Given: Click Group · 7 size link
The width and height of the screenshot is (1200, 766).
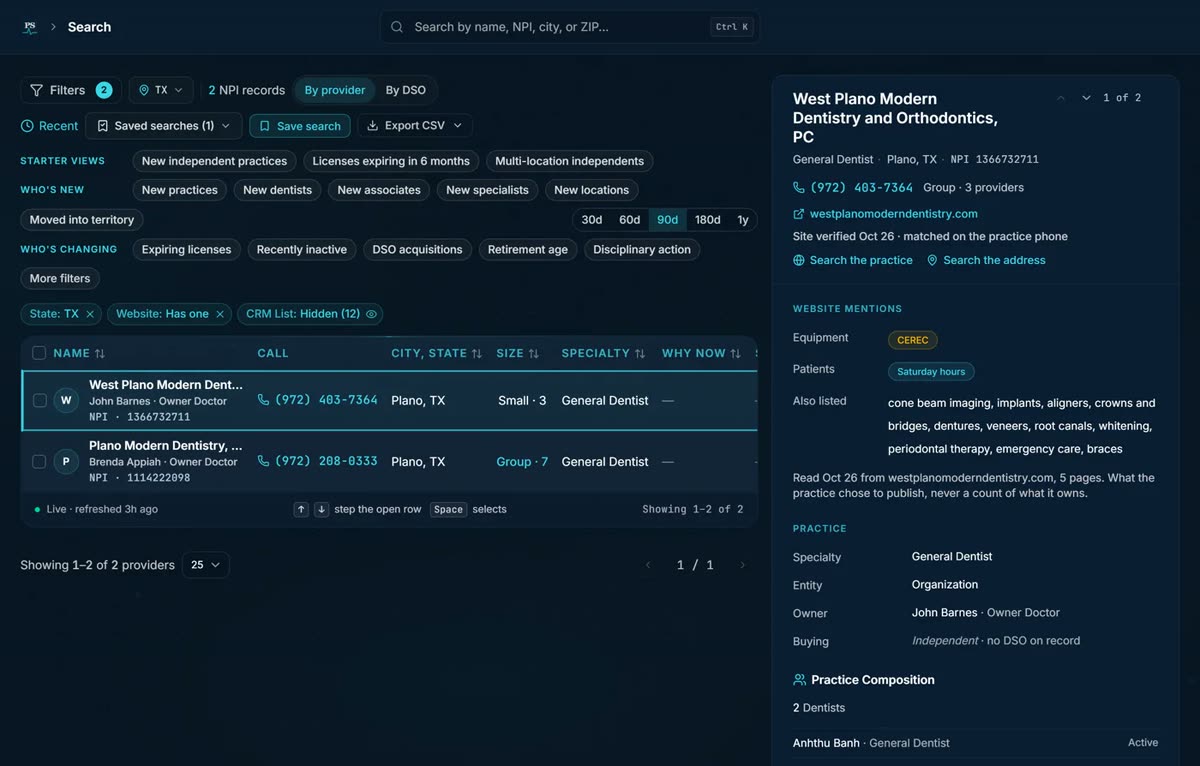Looking at the screenshot, I should click(x=522, y=462).
